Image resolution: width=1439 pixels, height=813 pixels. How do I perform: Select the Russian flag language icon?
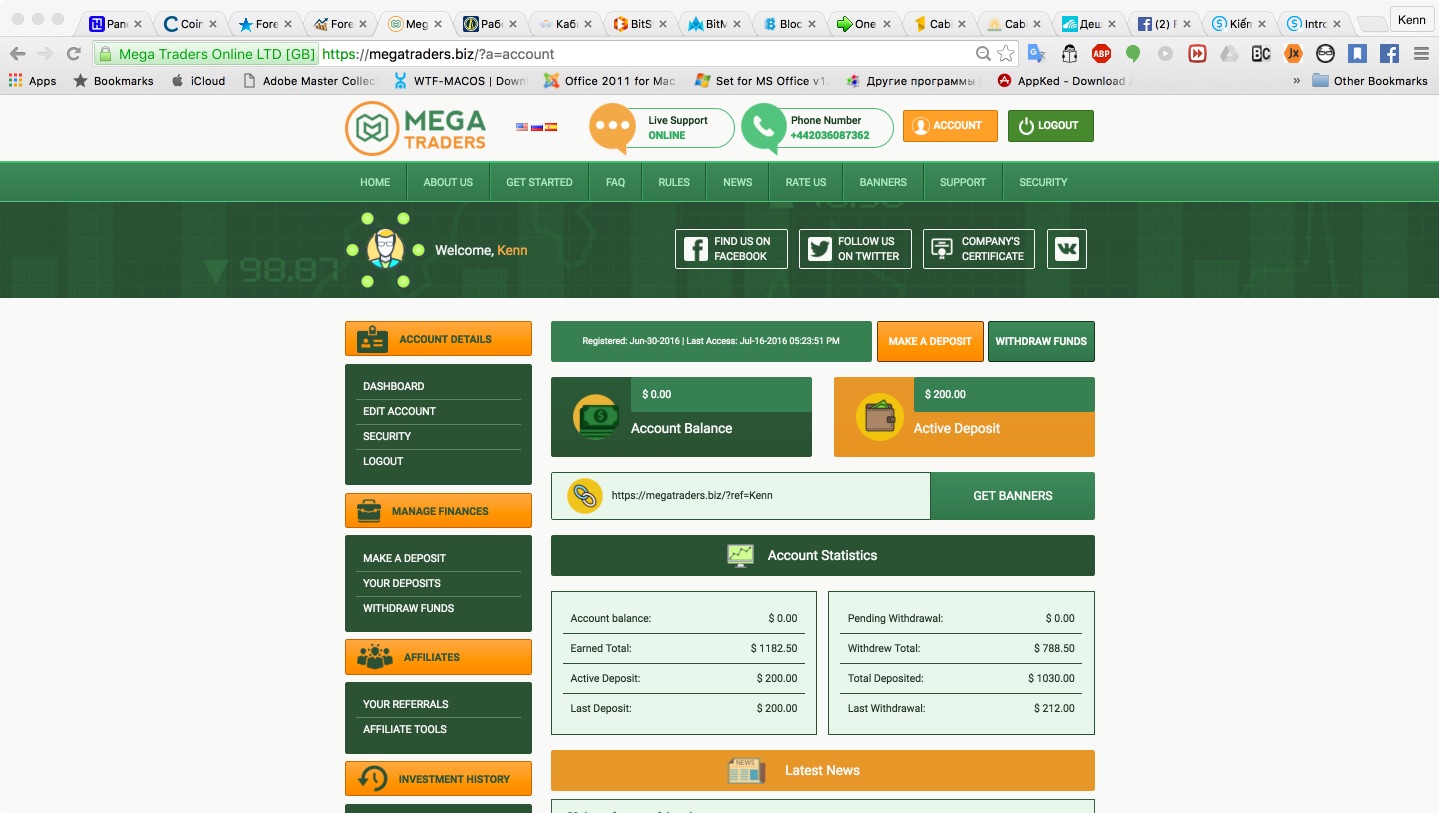(x=536, y=127)
